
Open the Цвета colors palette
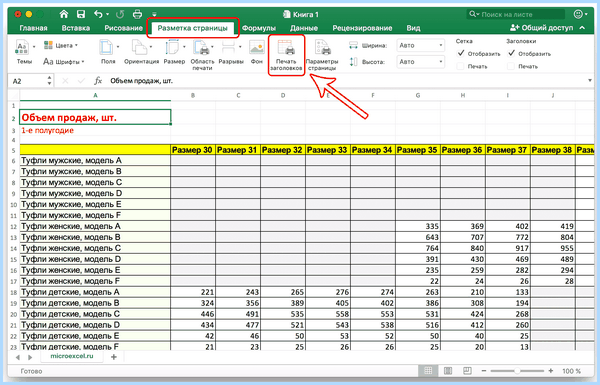(x=60, y=45)
